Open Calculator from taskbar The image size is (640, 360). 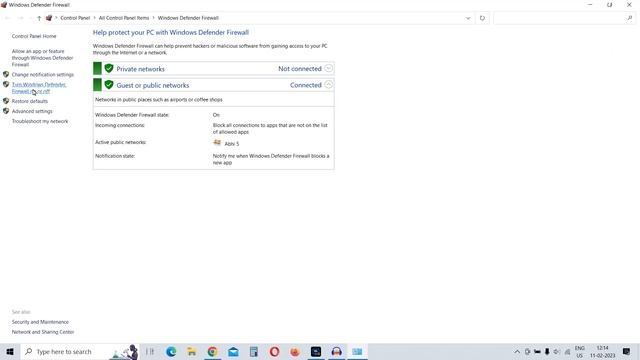coord(254,351)
